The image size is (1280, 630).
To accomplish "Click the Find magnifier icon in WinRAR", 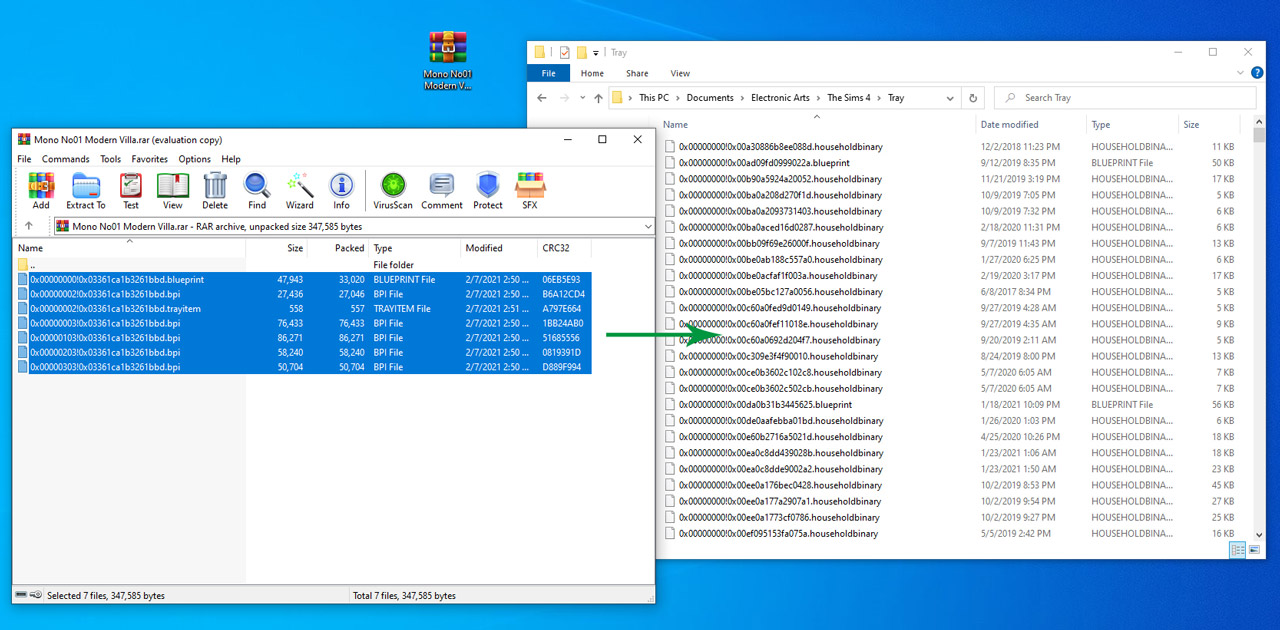I will [257, 190].
